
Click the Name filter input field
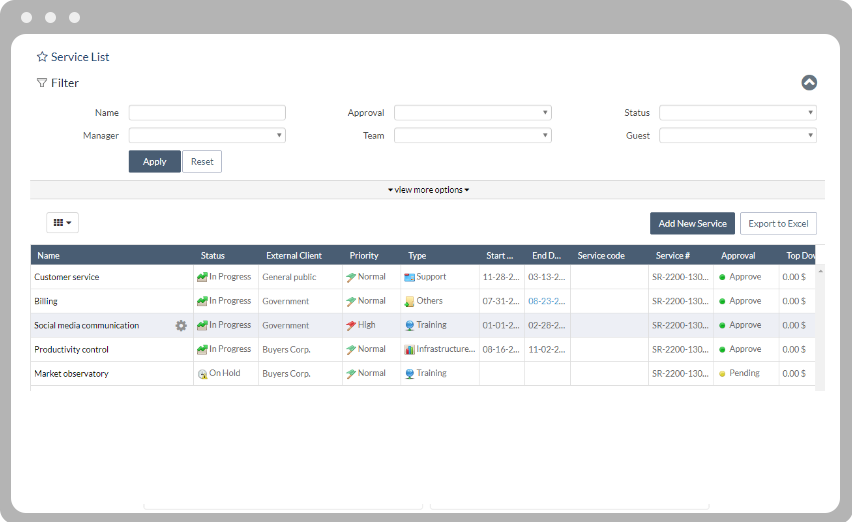click(x=207, y=113)
